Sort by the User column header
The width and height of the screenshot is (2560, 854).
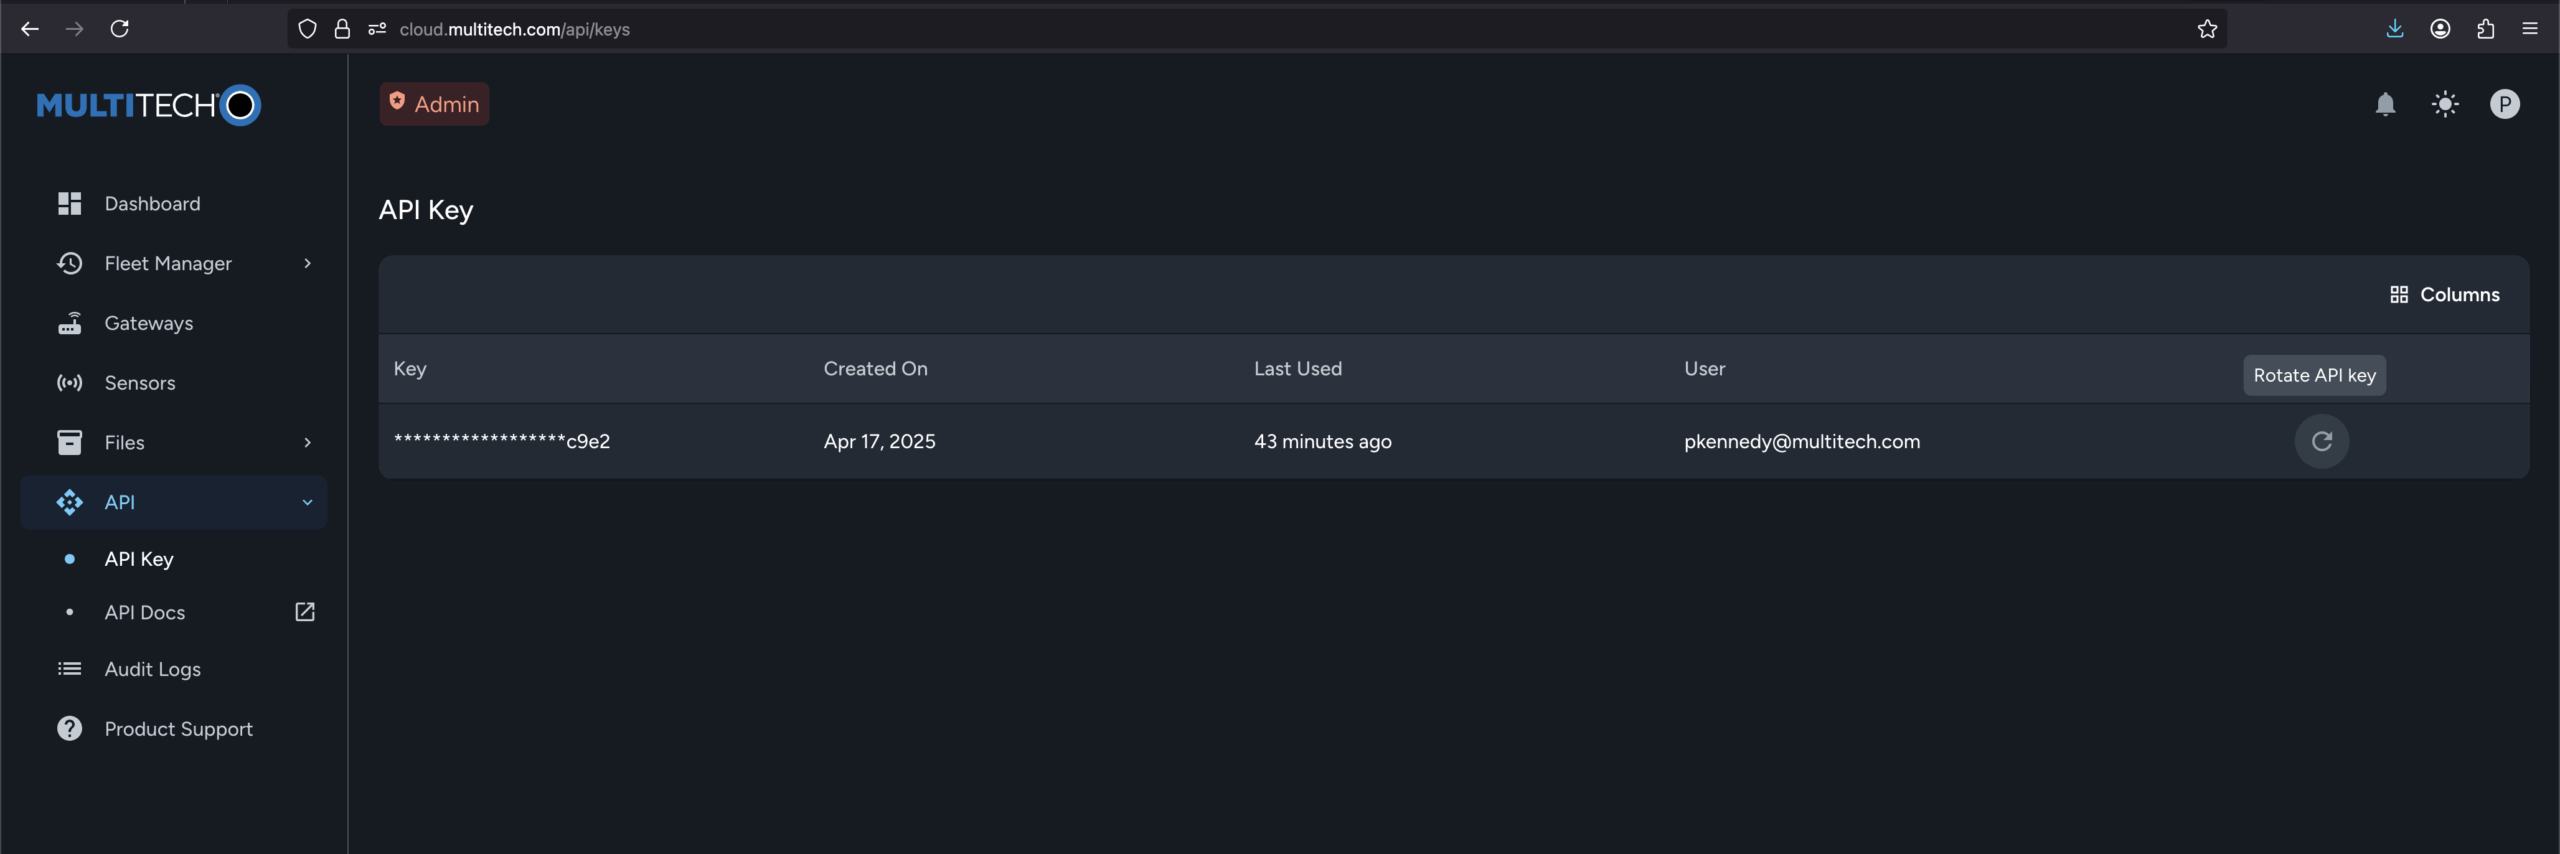point(1704,369)
